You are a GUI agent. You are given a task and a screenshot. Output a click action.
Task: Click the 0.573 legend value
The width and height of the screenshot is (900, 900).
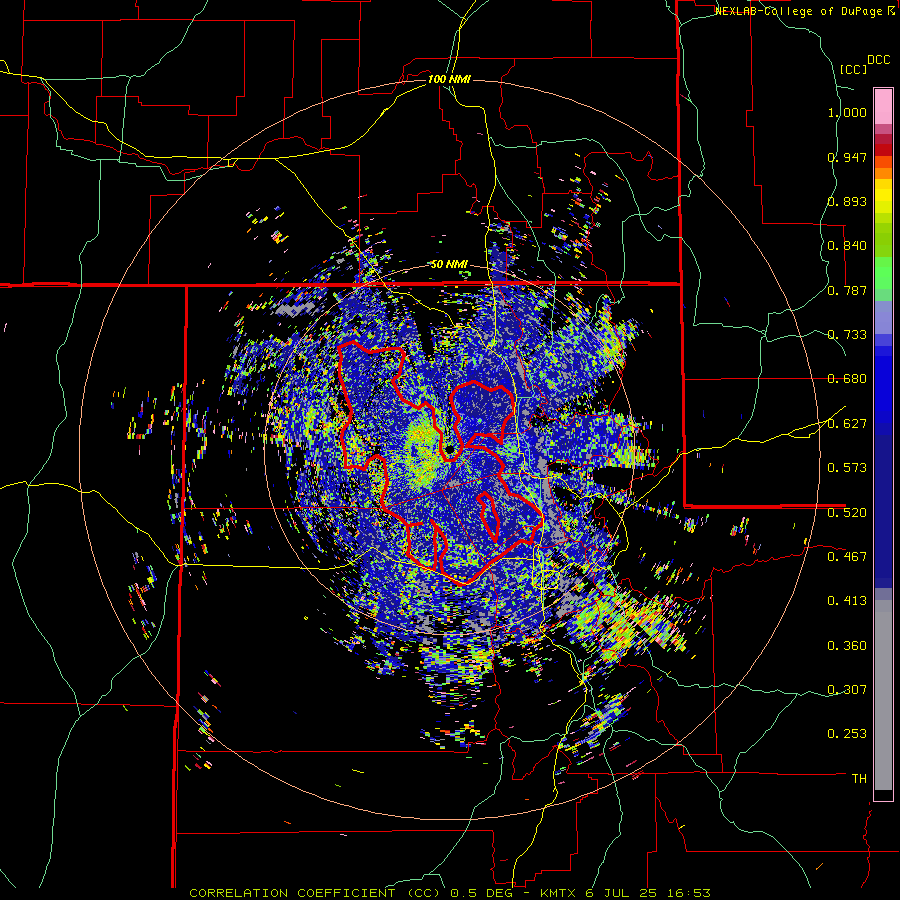tap(847, 468)
